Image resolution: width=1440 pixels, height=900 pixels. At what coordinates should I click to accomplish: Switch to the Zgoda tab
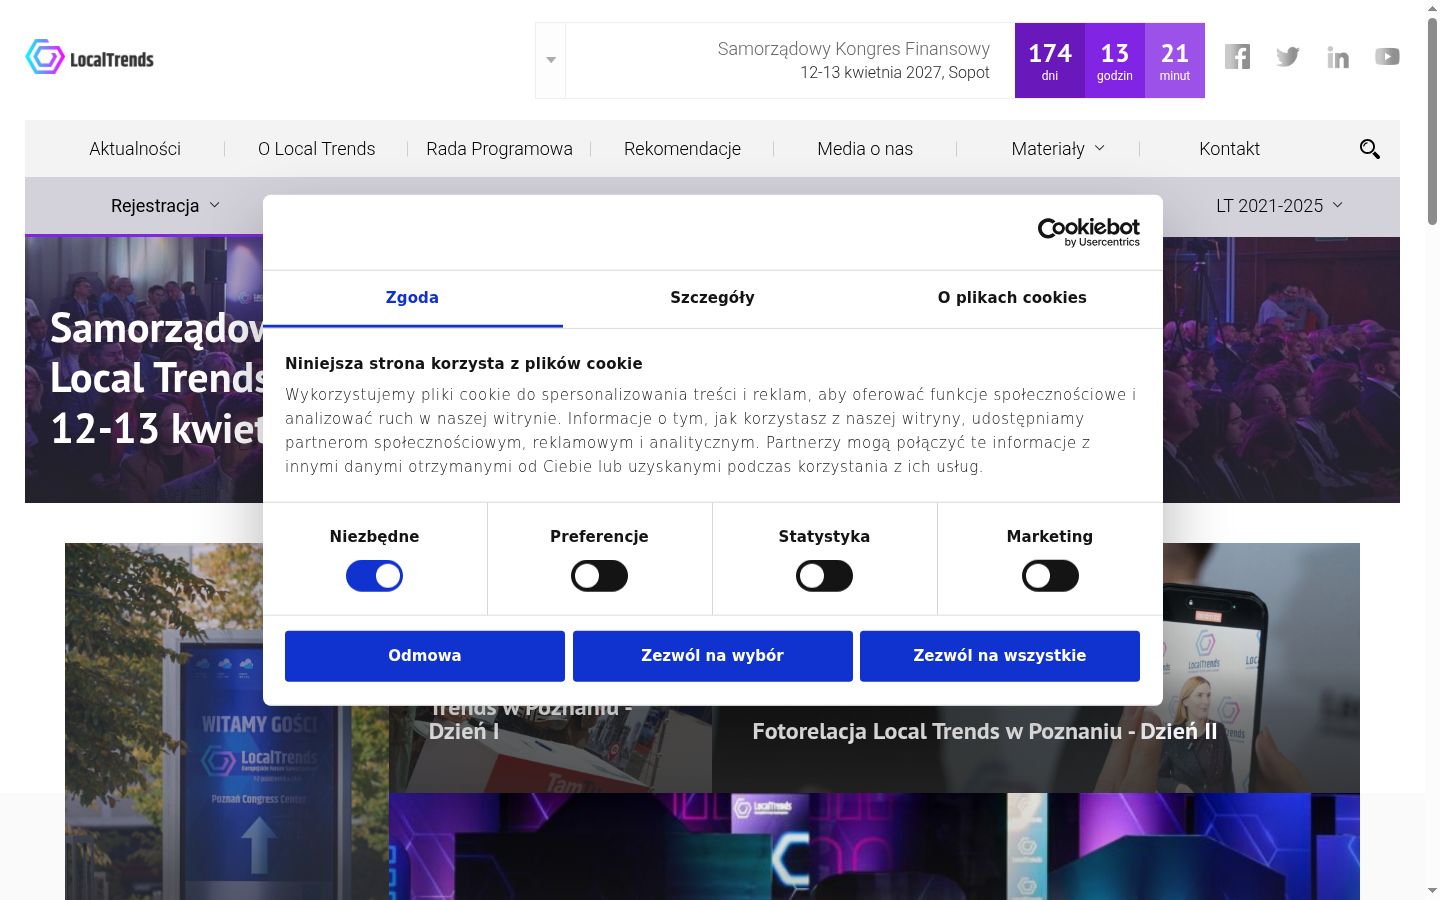pyautogui.click(x=412, y=298)
